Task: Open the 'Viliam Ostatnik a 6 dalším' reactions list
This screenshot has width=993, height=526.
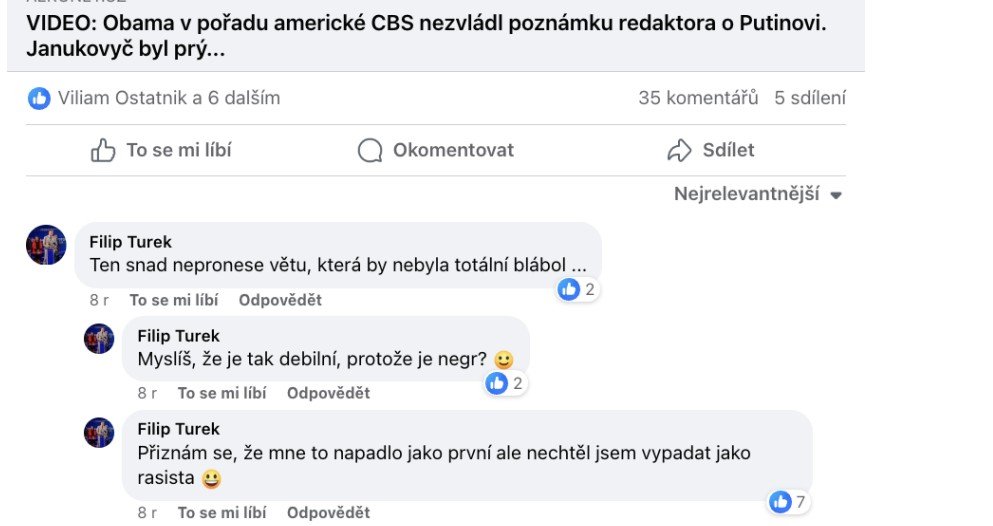Action: (x=169, y=98)
